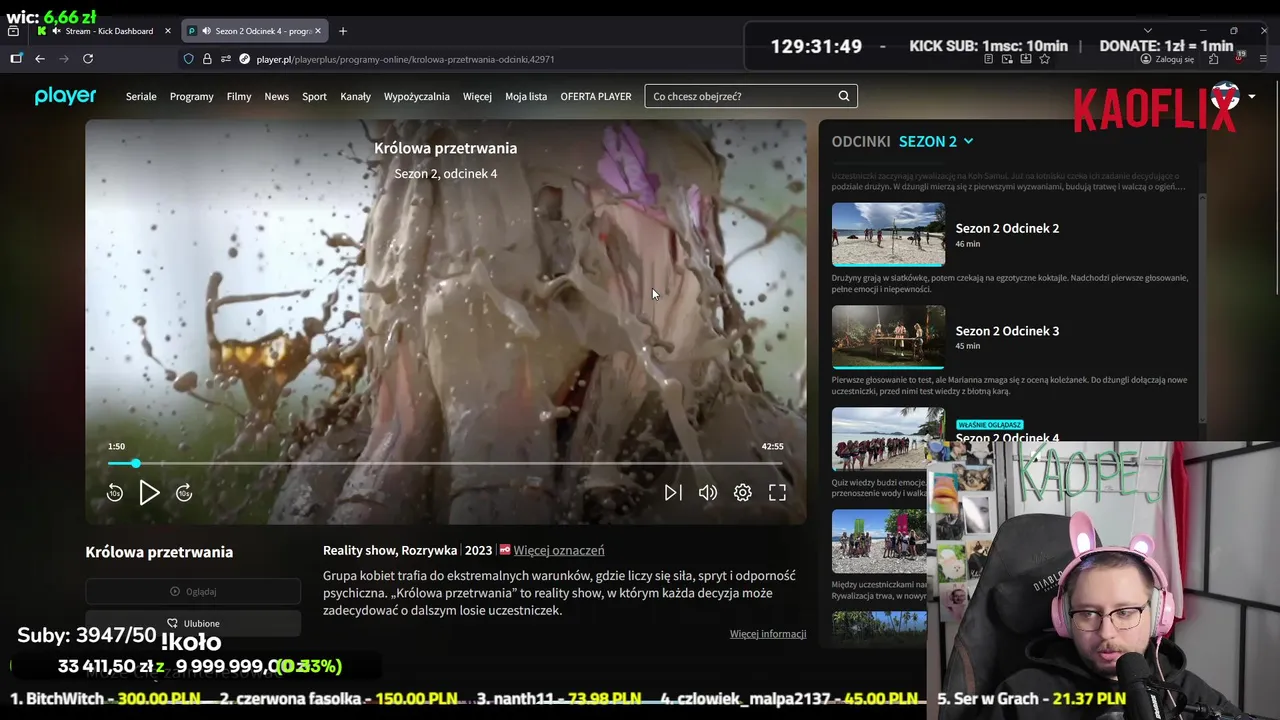Click the browser forward arrow
Screen dimensions: 1280x720
click(64, 59)
